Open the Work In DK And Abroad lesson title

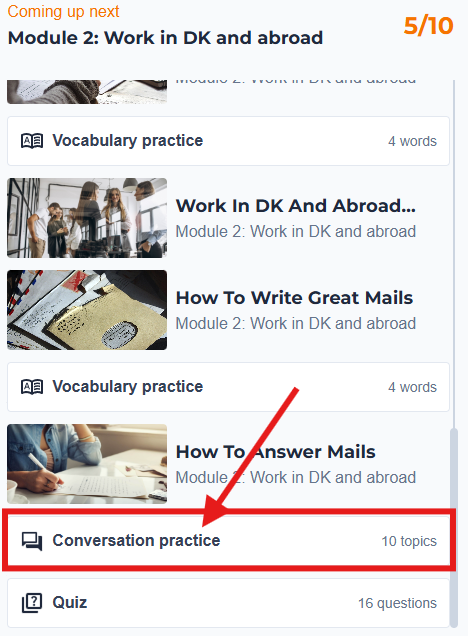[x=296, y=206]
